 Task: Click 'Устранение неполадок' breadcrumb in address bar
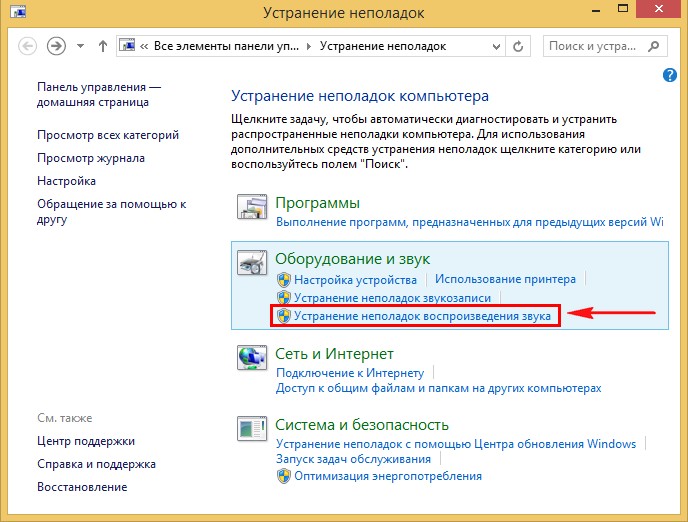click(383, 46)
